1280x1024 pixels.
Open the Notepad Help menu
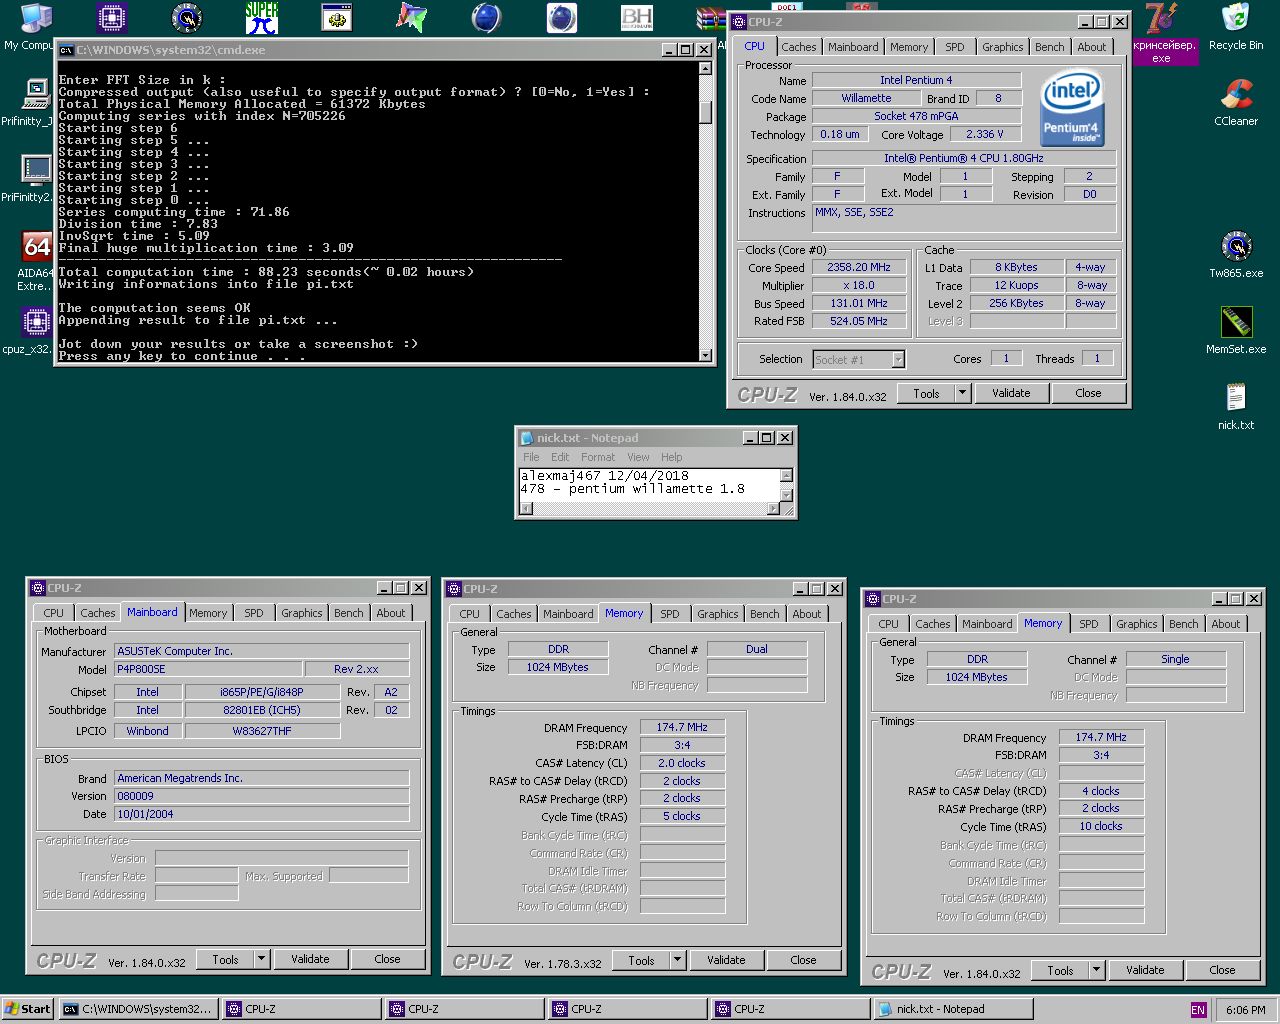point(672,457)
